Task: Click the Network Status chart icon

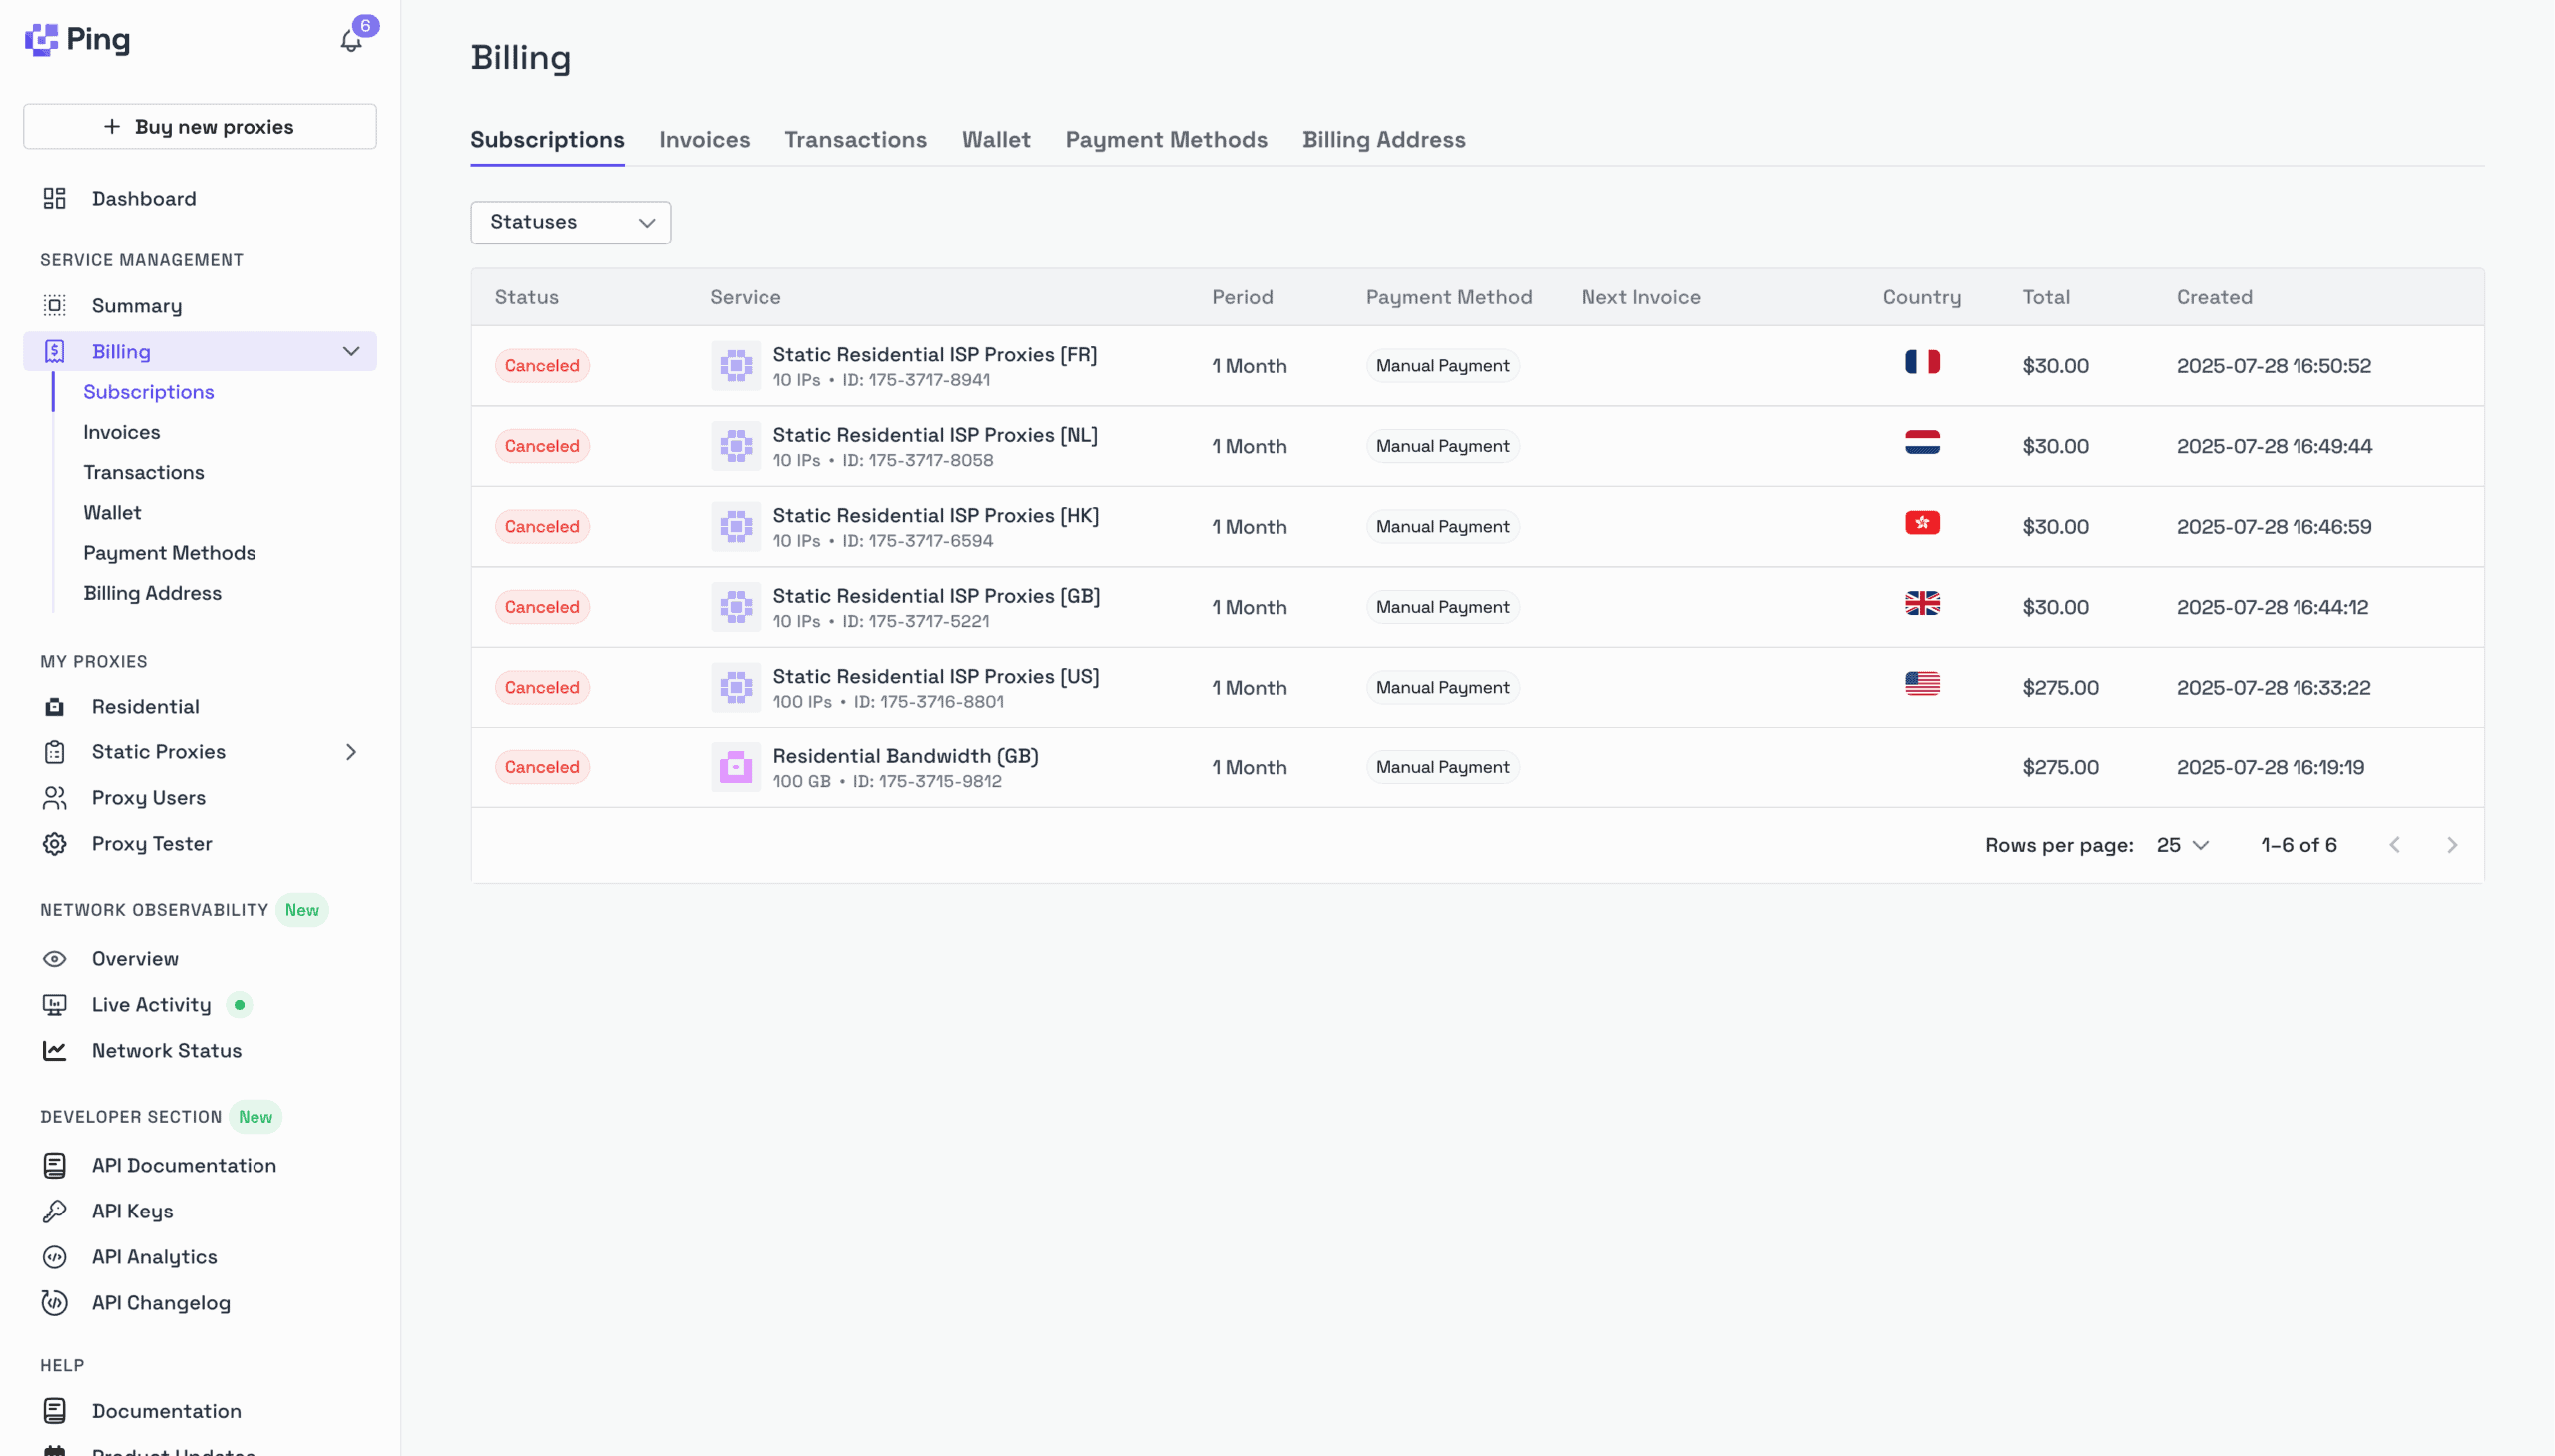Action: tap(54, 1050)
